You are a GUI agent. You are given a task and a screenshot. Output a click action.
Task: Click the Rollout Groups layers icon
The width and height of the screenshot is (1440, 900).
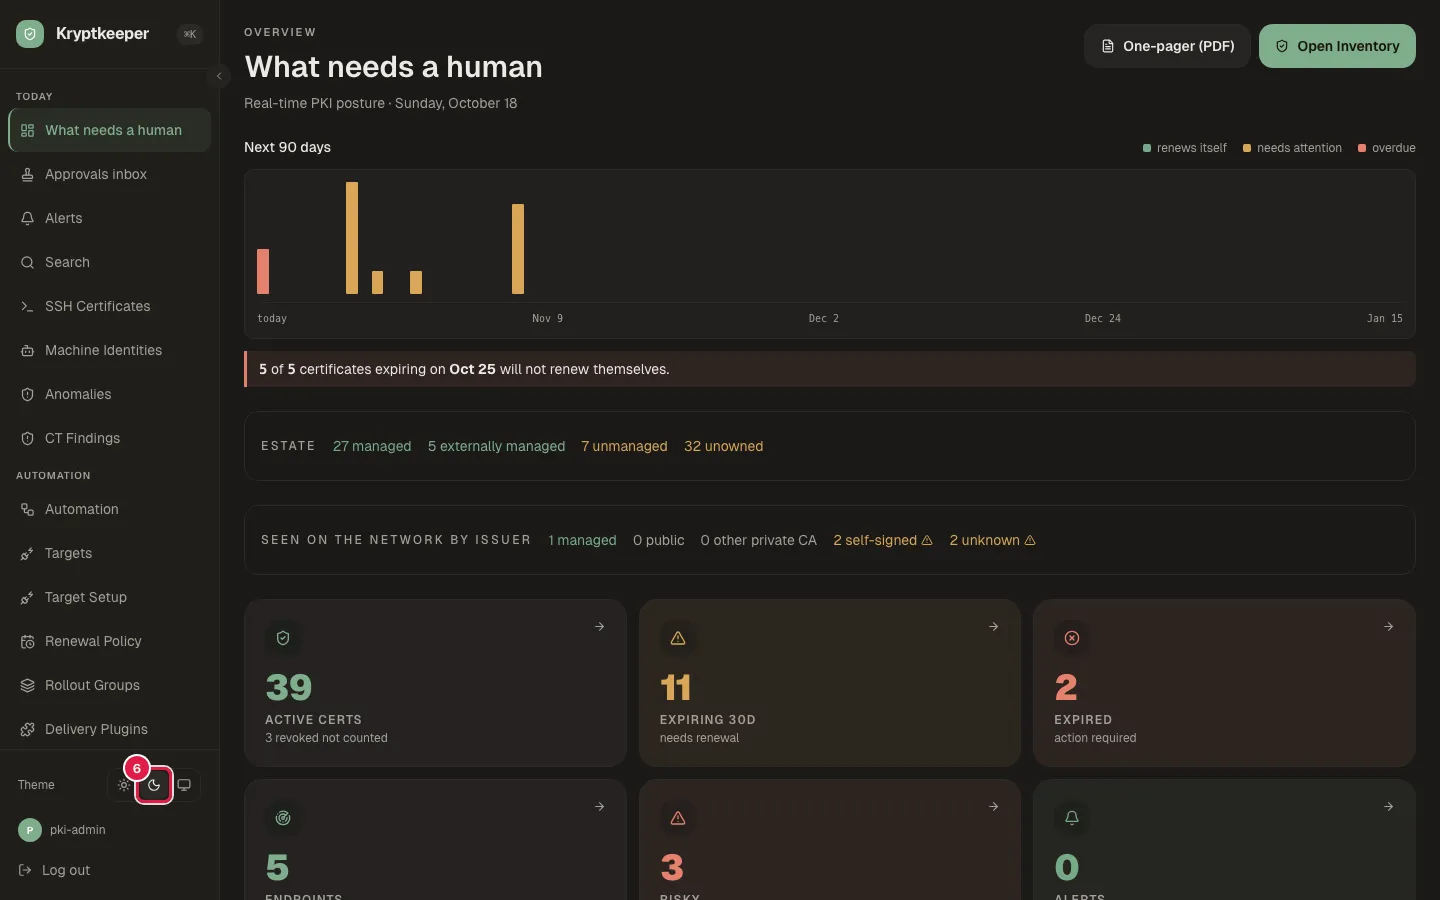click(27, 685)
